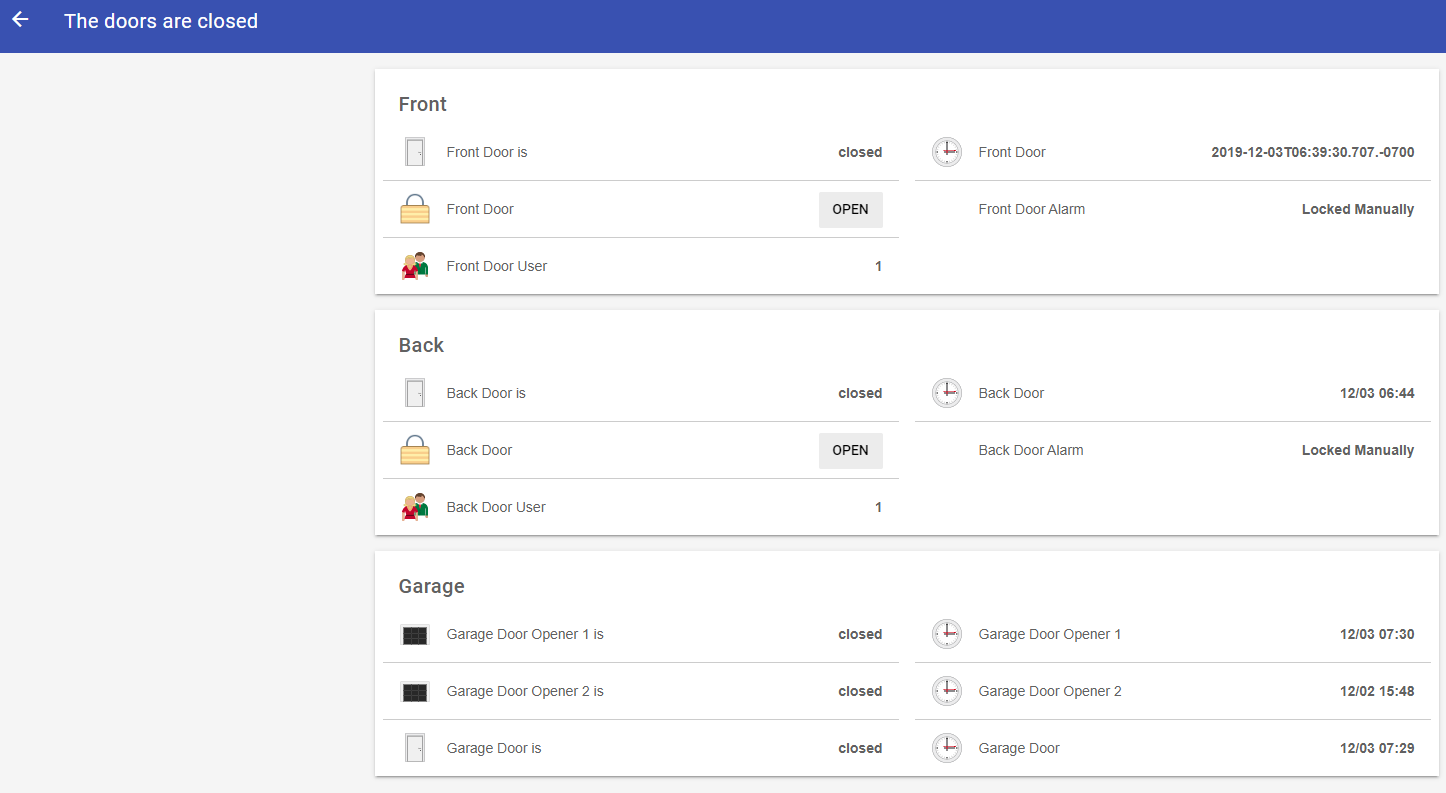Click the Front Door ISO timestamp value
1446x793 pixels.
pos(1312,152)
